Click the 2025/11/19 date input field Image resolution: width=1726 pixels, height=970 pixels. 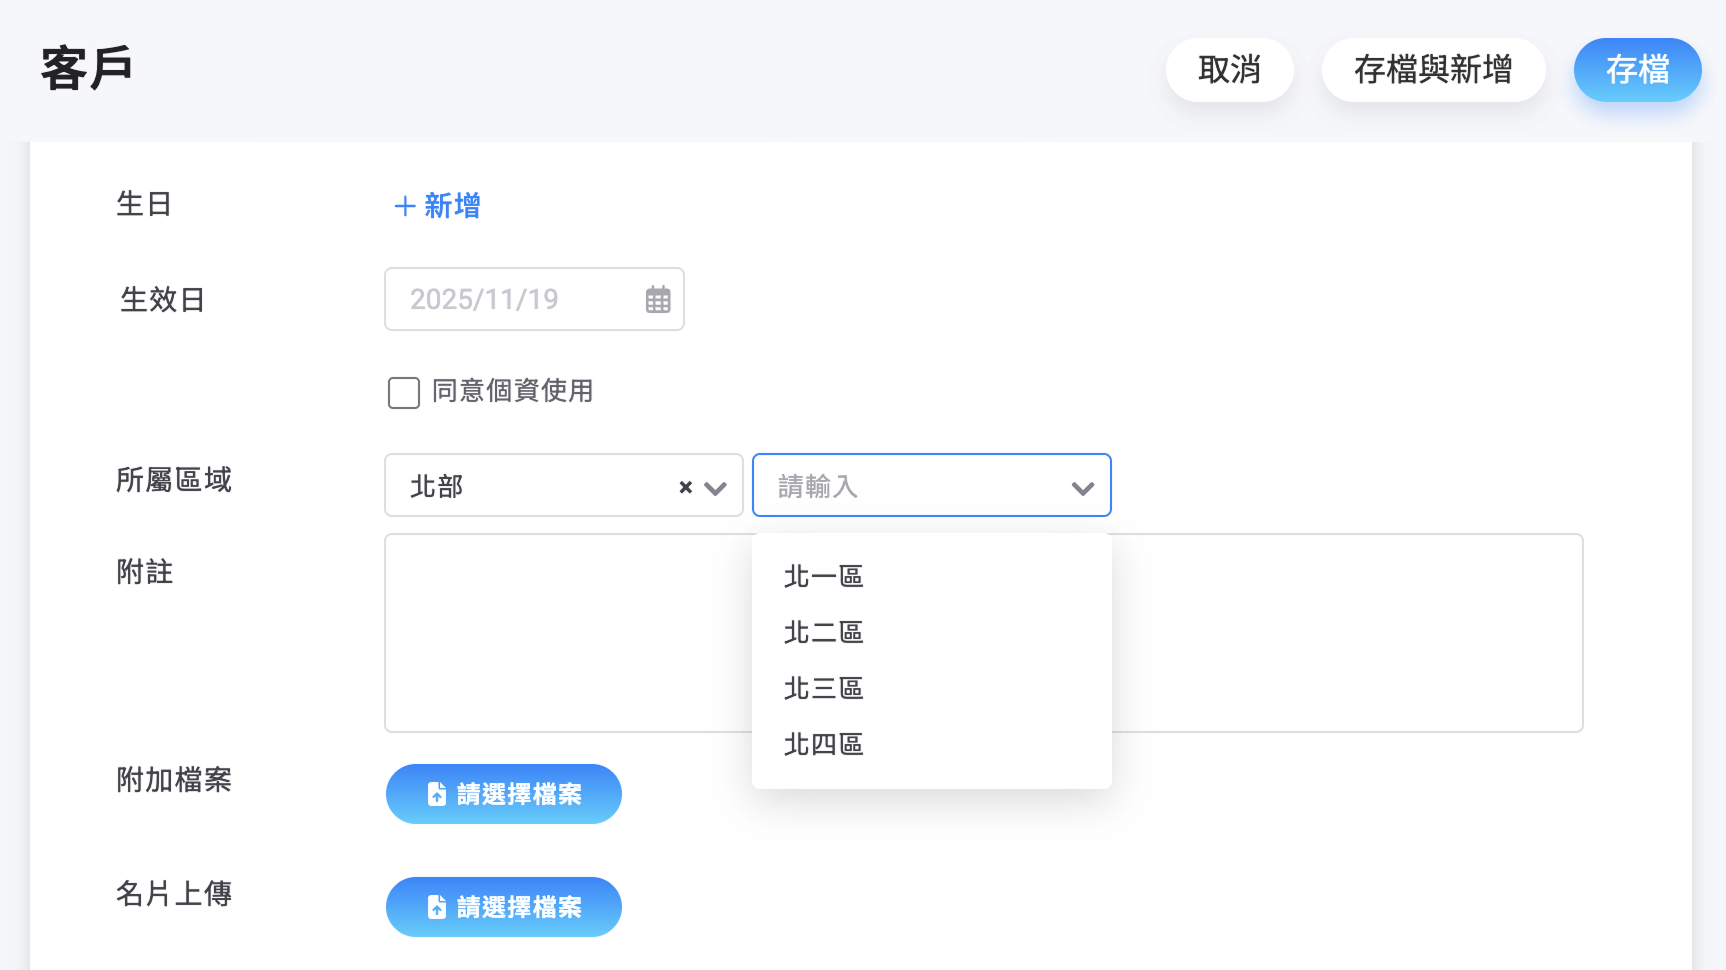(x=510, y=299)
